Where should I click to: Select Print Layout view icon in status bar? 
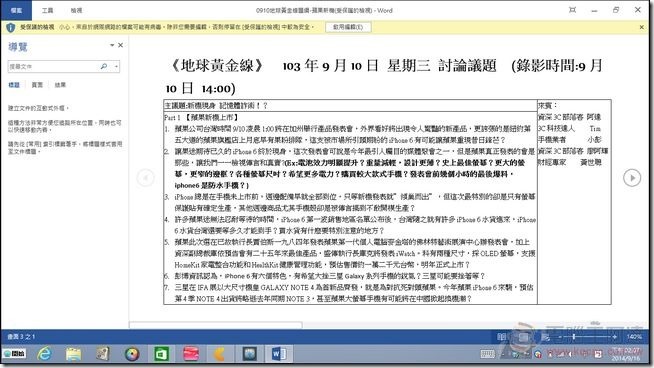click(x=523, y=336)
